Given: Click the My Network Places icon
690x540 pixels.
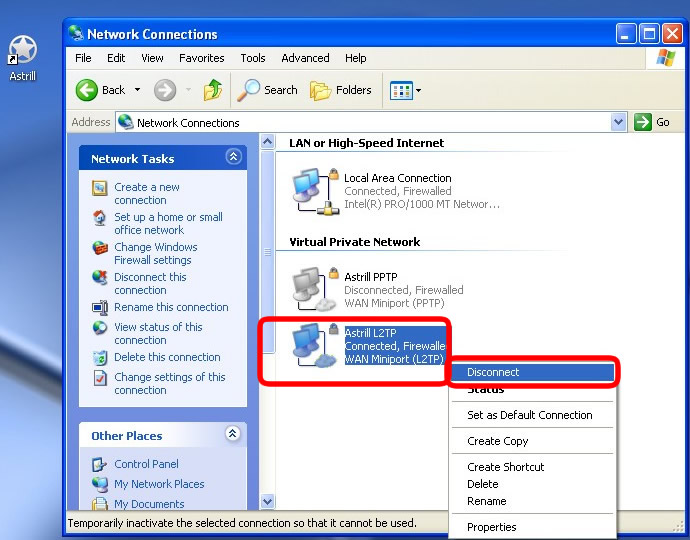Looking at the screenshot, I should (100, 485).
